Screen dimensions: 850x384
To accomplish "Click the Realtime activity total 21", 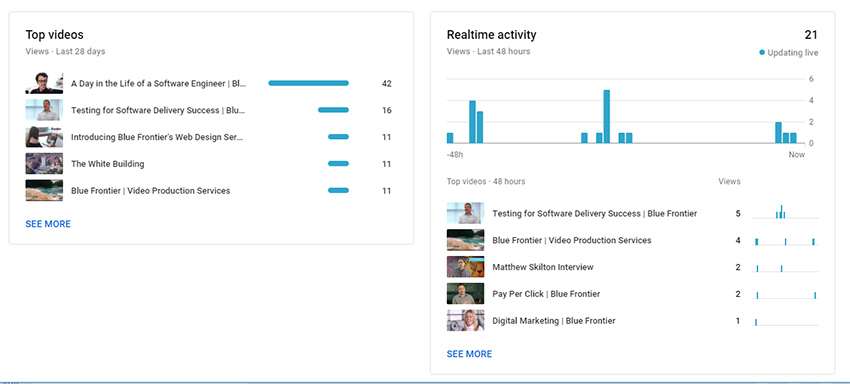I will click(x=811, y=35).
